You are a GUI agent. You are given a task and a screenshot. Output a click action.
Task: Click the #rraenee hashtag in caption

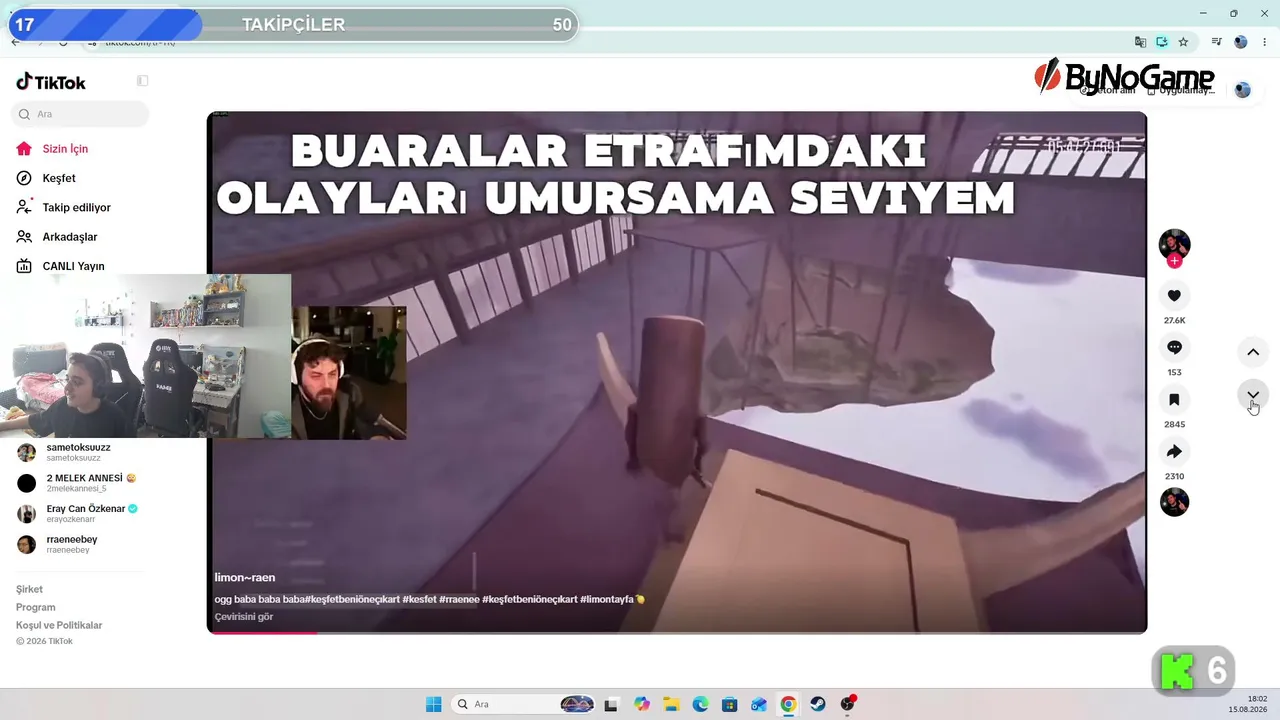[458, 599]
